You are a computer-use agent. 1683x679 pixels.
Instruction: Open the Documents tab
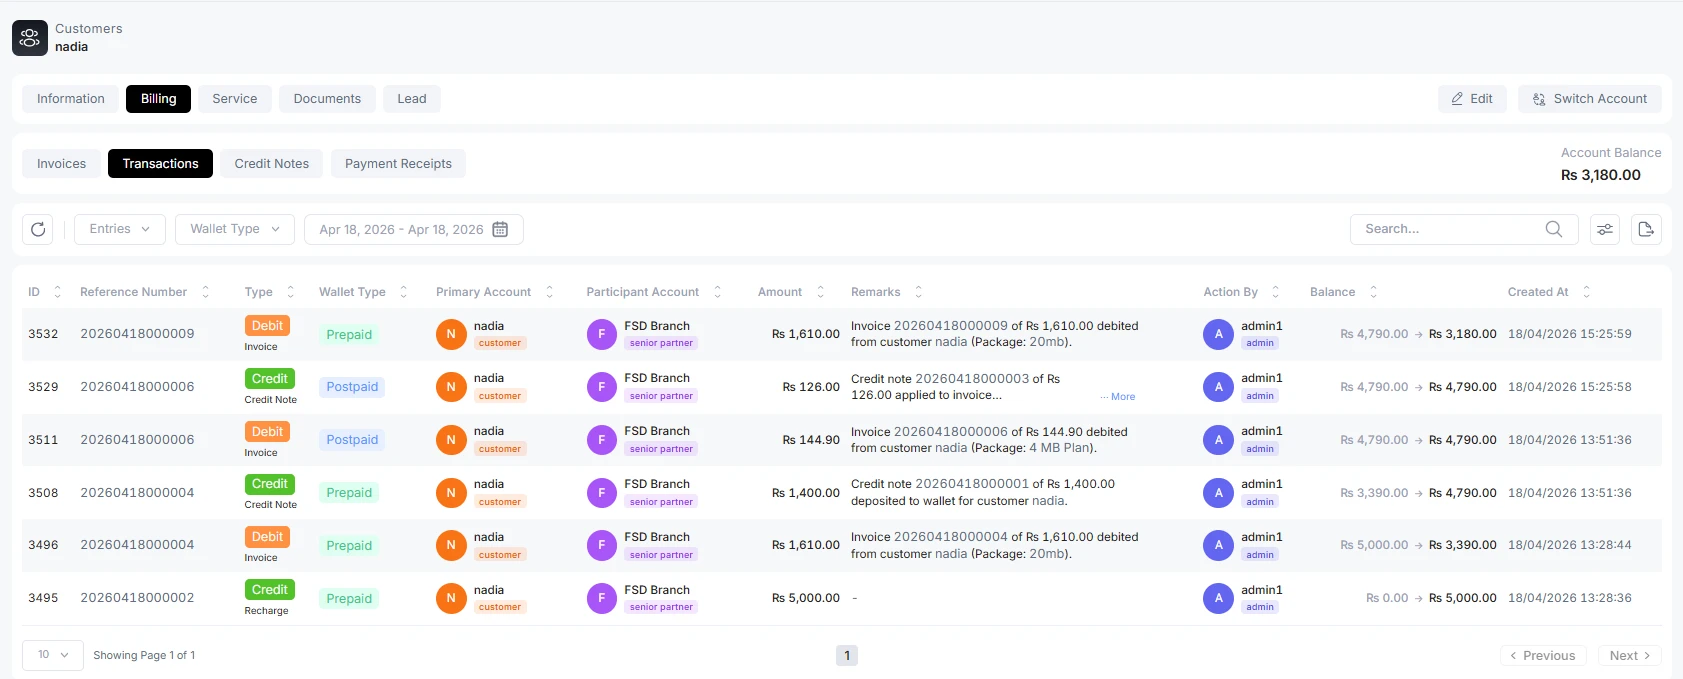(x=327, y=99)
